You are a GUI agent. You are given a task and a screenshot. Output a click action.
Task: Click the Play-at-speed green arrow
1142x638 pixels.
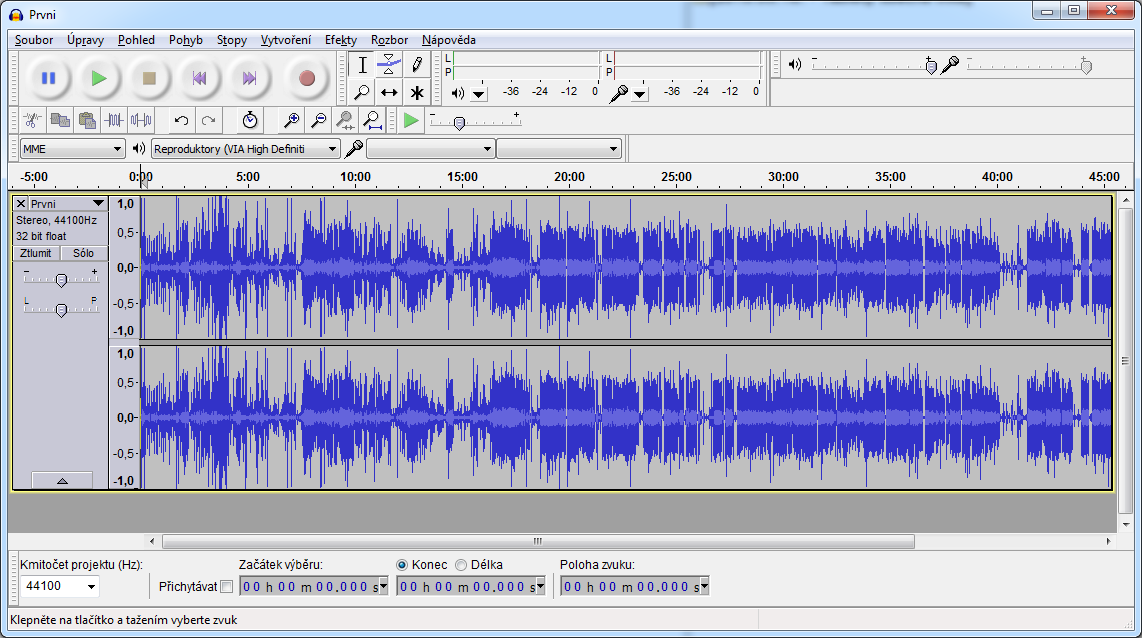(x=411, y=120)
